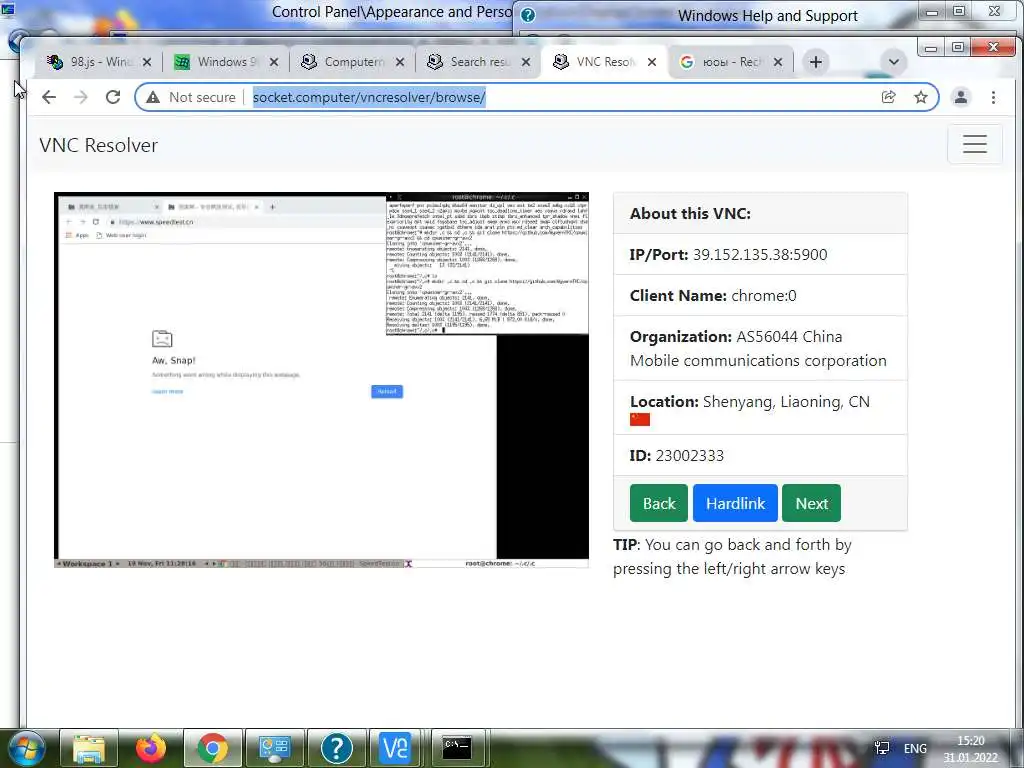Click the ENG language indicator
This screenshot has width=1024, height=768.
coord(915,748)
